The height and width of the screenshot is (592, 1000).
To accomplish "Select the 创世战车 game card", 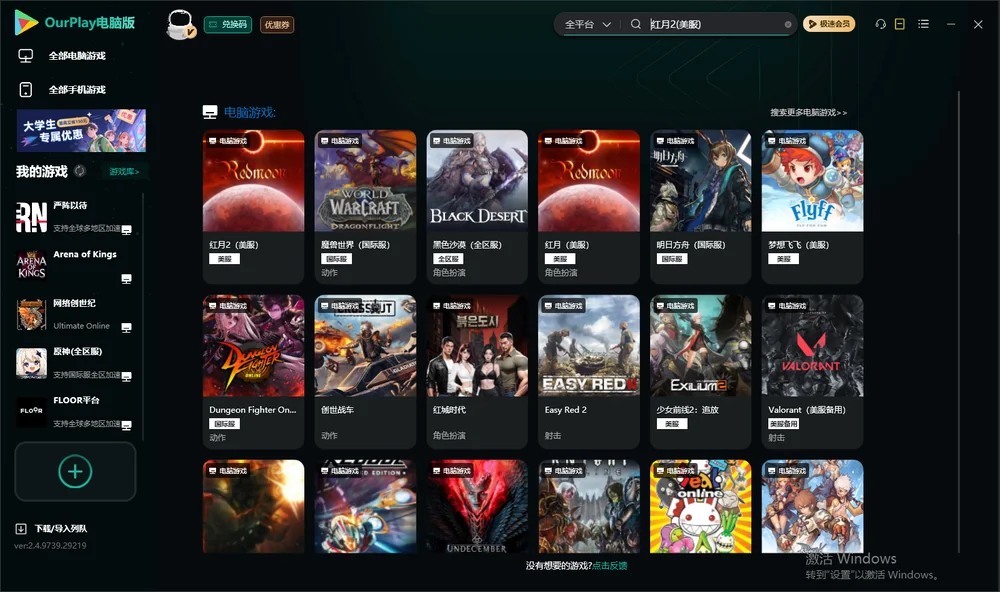I will pyautogui.click(x=365, y=372).
